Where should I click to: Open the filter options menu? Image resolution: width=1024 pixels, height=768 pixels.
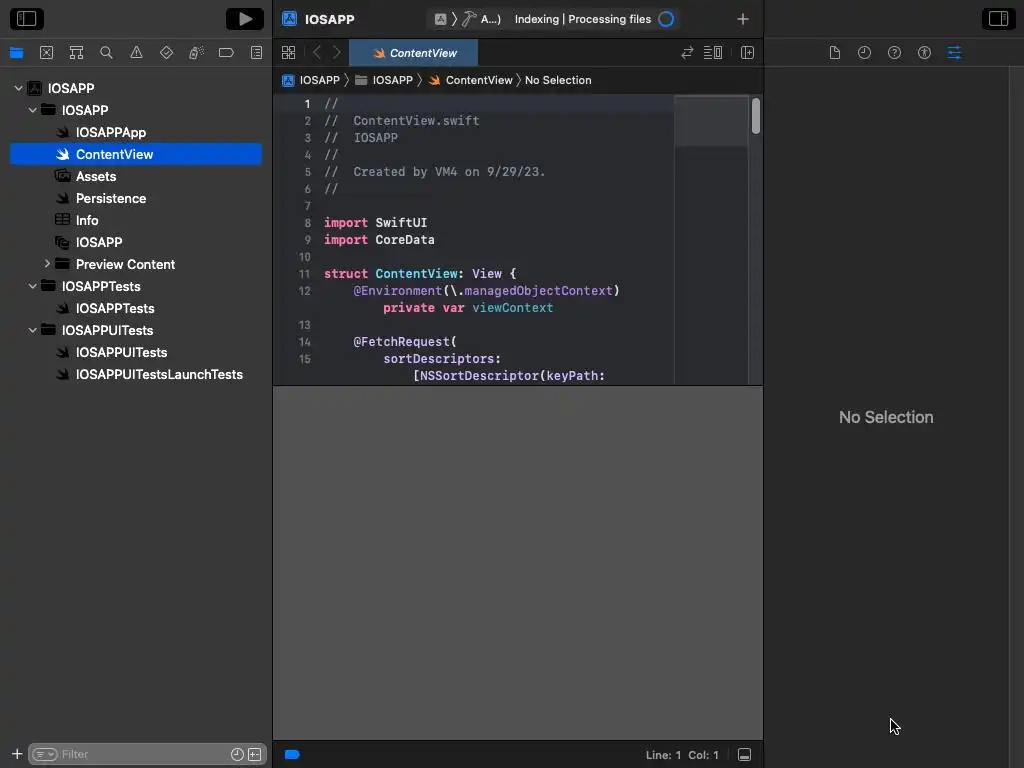(44, 754)
